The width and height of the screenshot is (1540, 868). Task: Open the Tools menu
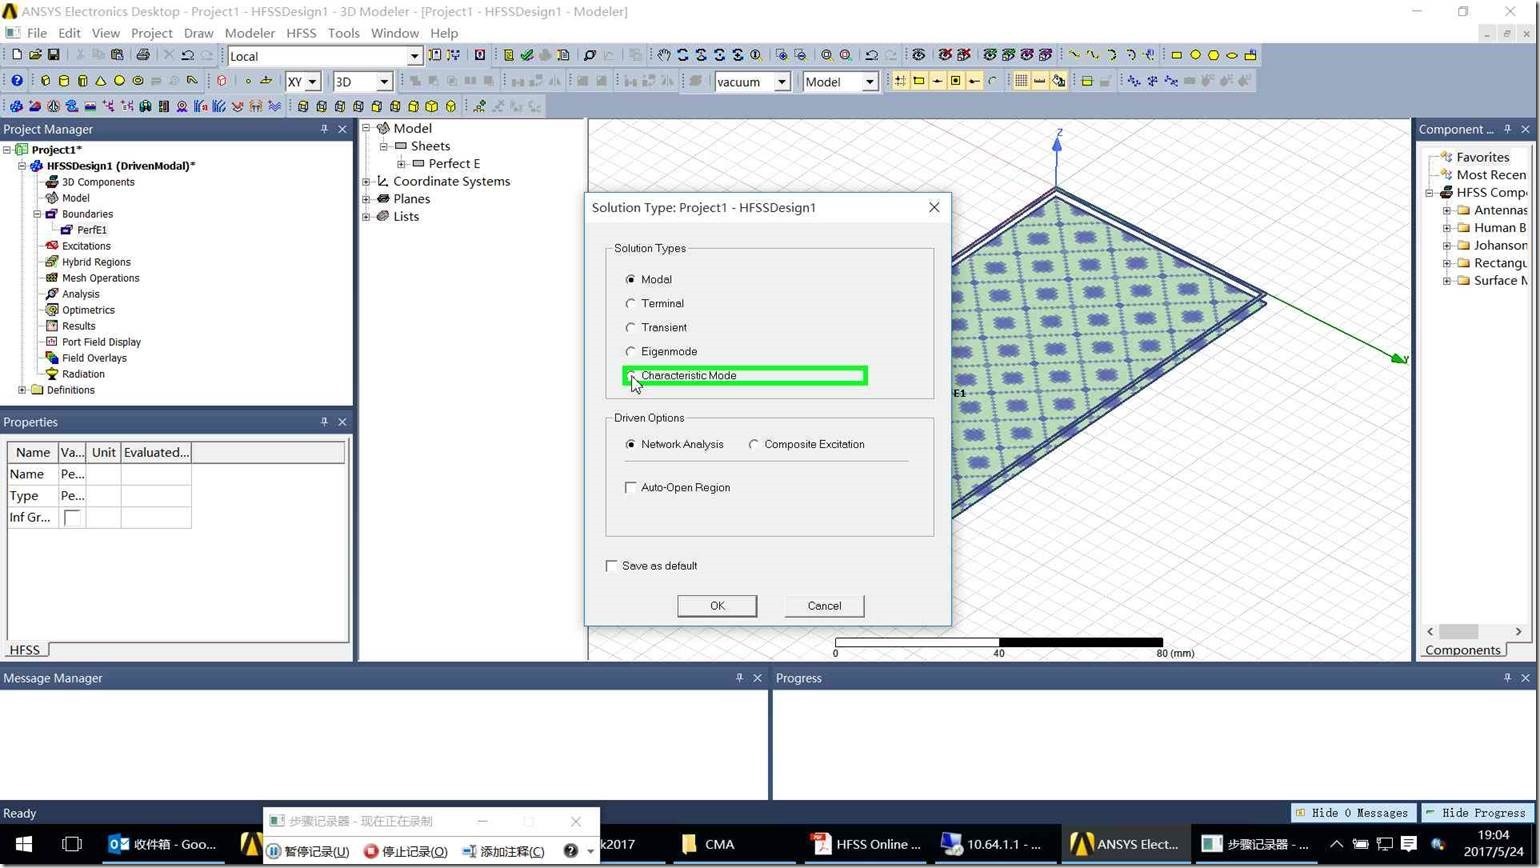tap(343, 33)
